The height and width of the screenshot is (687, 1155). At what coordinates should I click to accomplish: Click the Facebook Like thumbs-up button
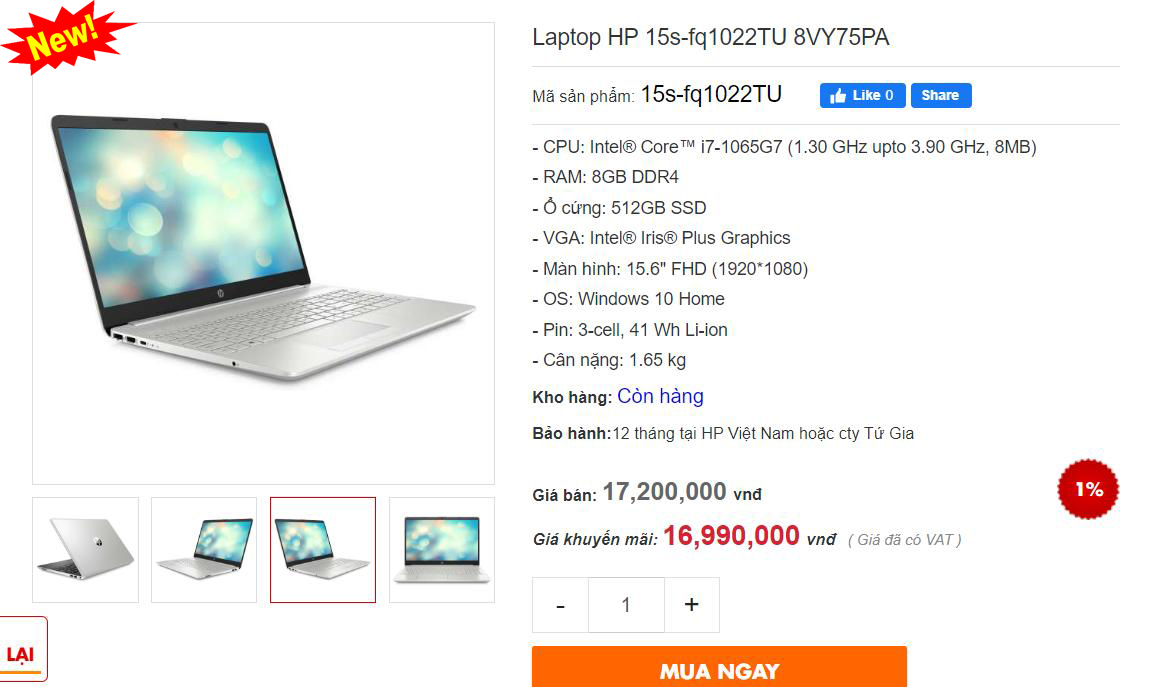tap(862, 95)
